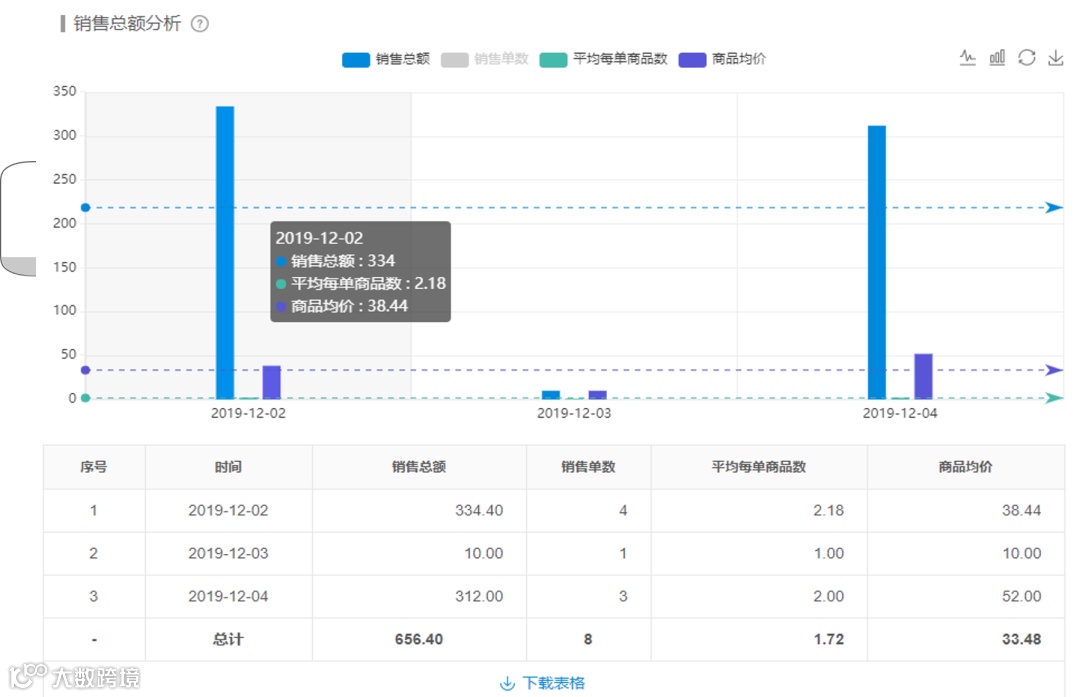Click the teal 平均每单商品数 legend swatch
1080x697 pixels.
click(x=554, y=60)
